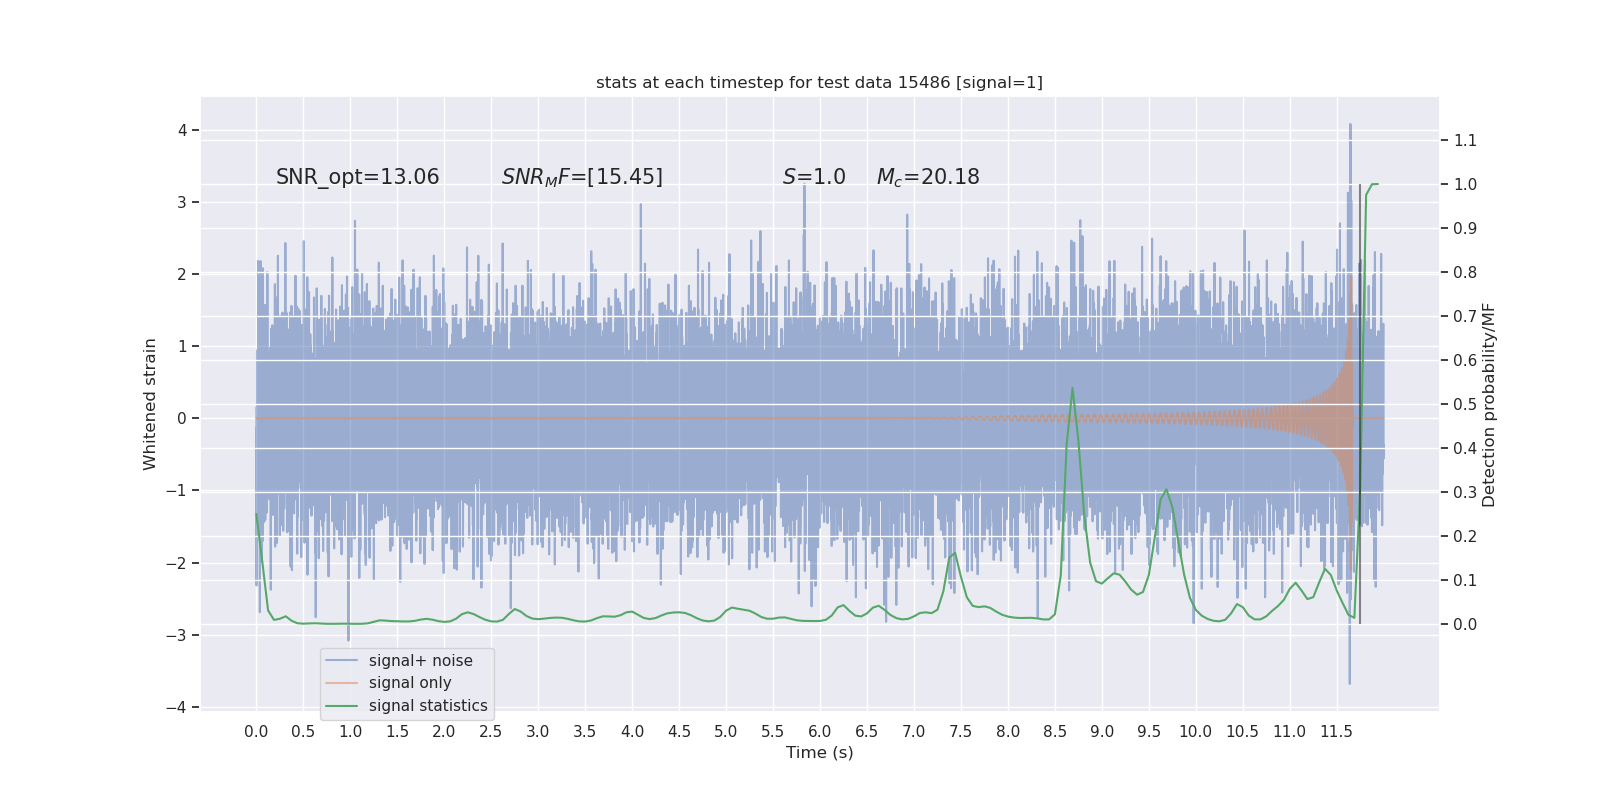Click the 'signal+ noise' legend label
Image resolution: width=1600 pixels, height=800 pixels.
coord(420,661)
